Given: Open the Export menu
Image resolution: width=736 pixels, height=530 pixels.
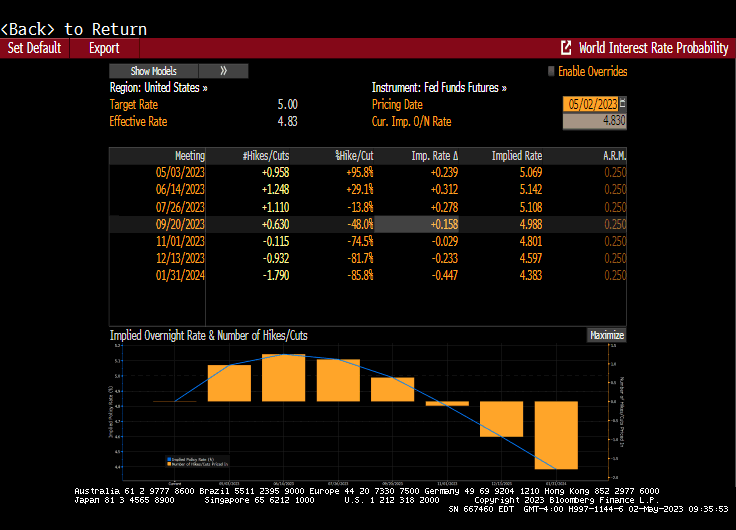Looking at the screenshot, I should point(104,48).
